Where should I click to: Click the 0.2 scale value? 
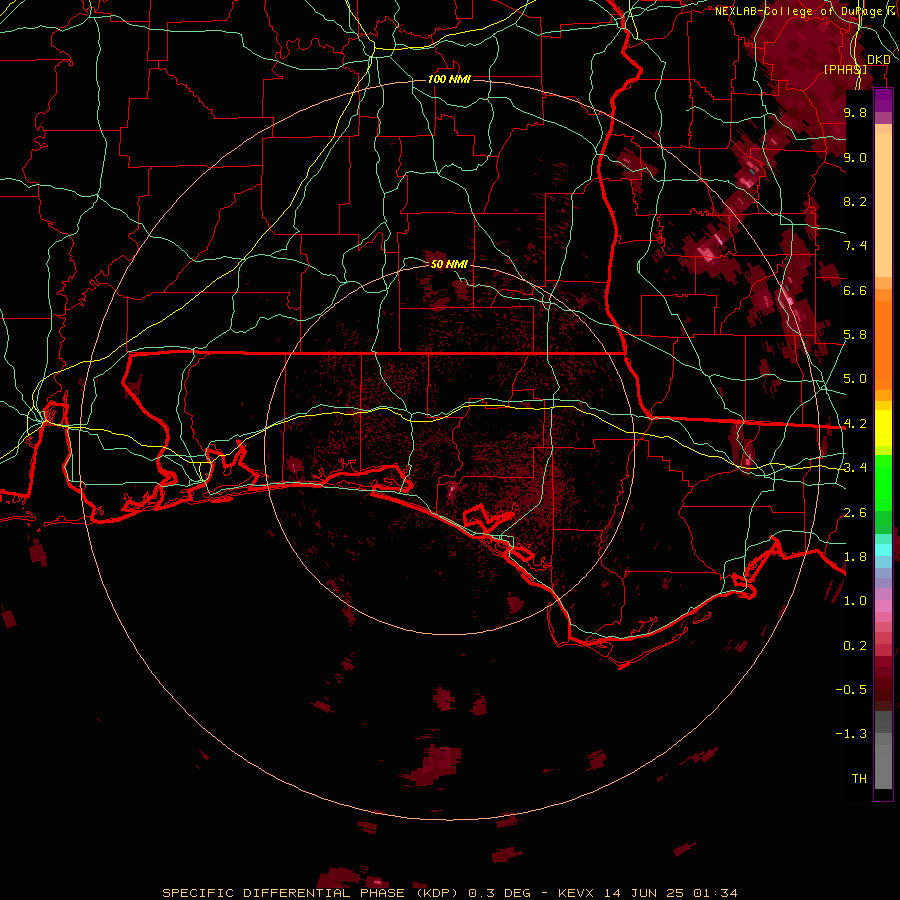click(x=855, y=646)
